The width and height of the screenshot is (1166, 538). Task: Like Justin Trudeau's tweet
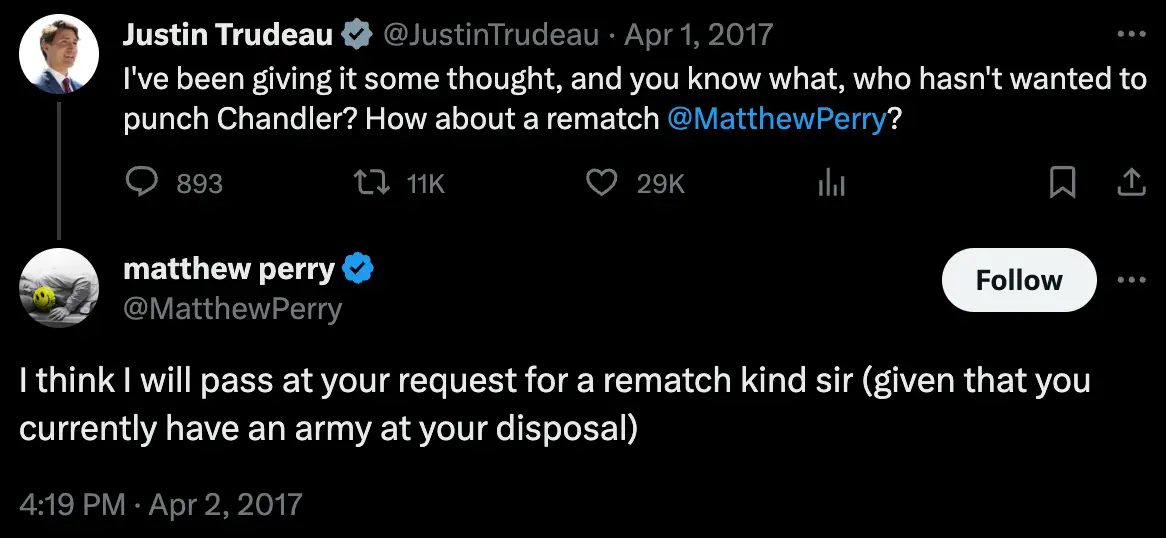tap(600, 183)
